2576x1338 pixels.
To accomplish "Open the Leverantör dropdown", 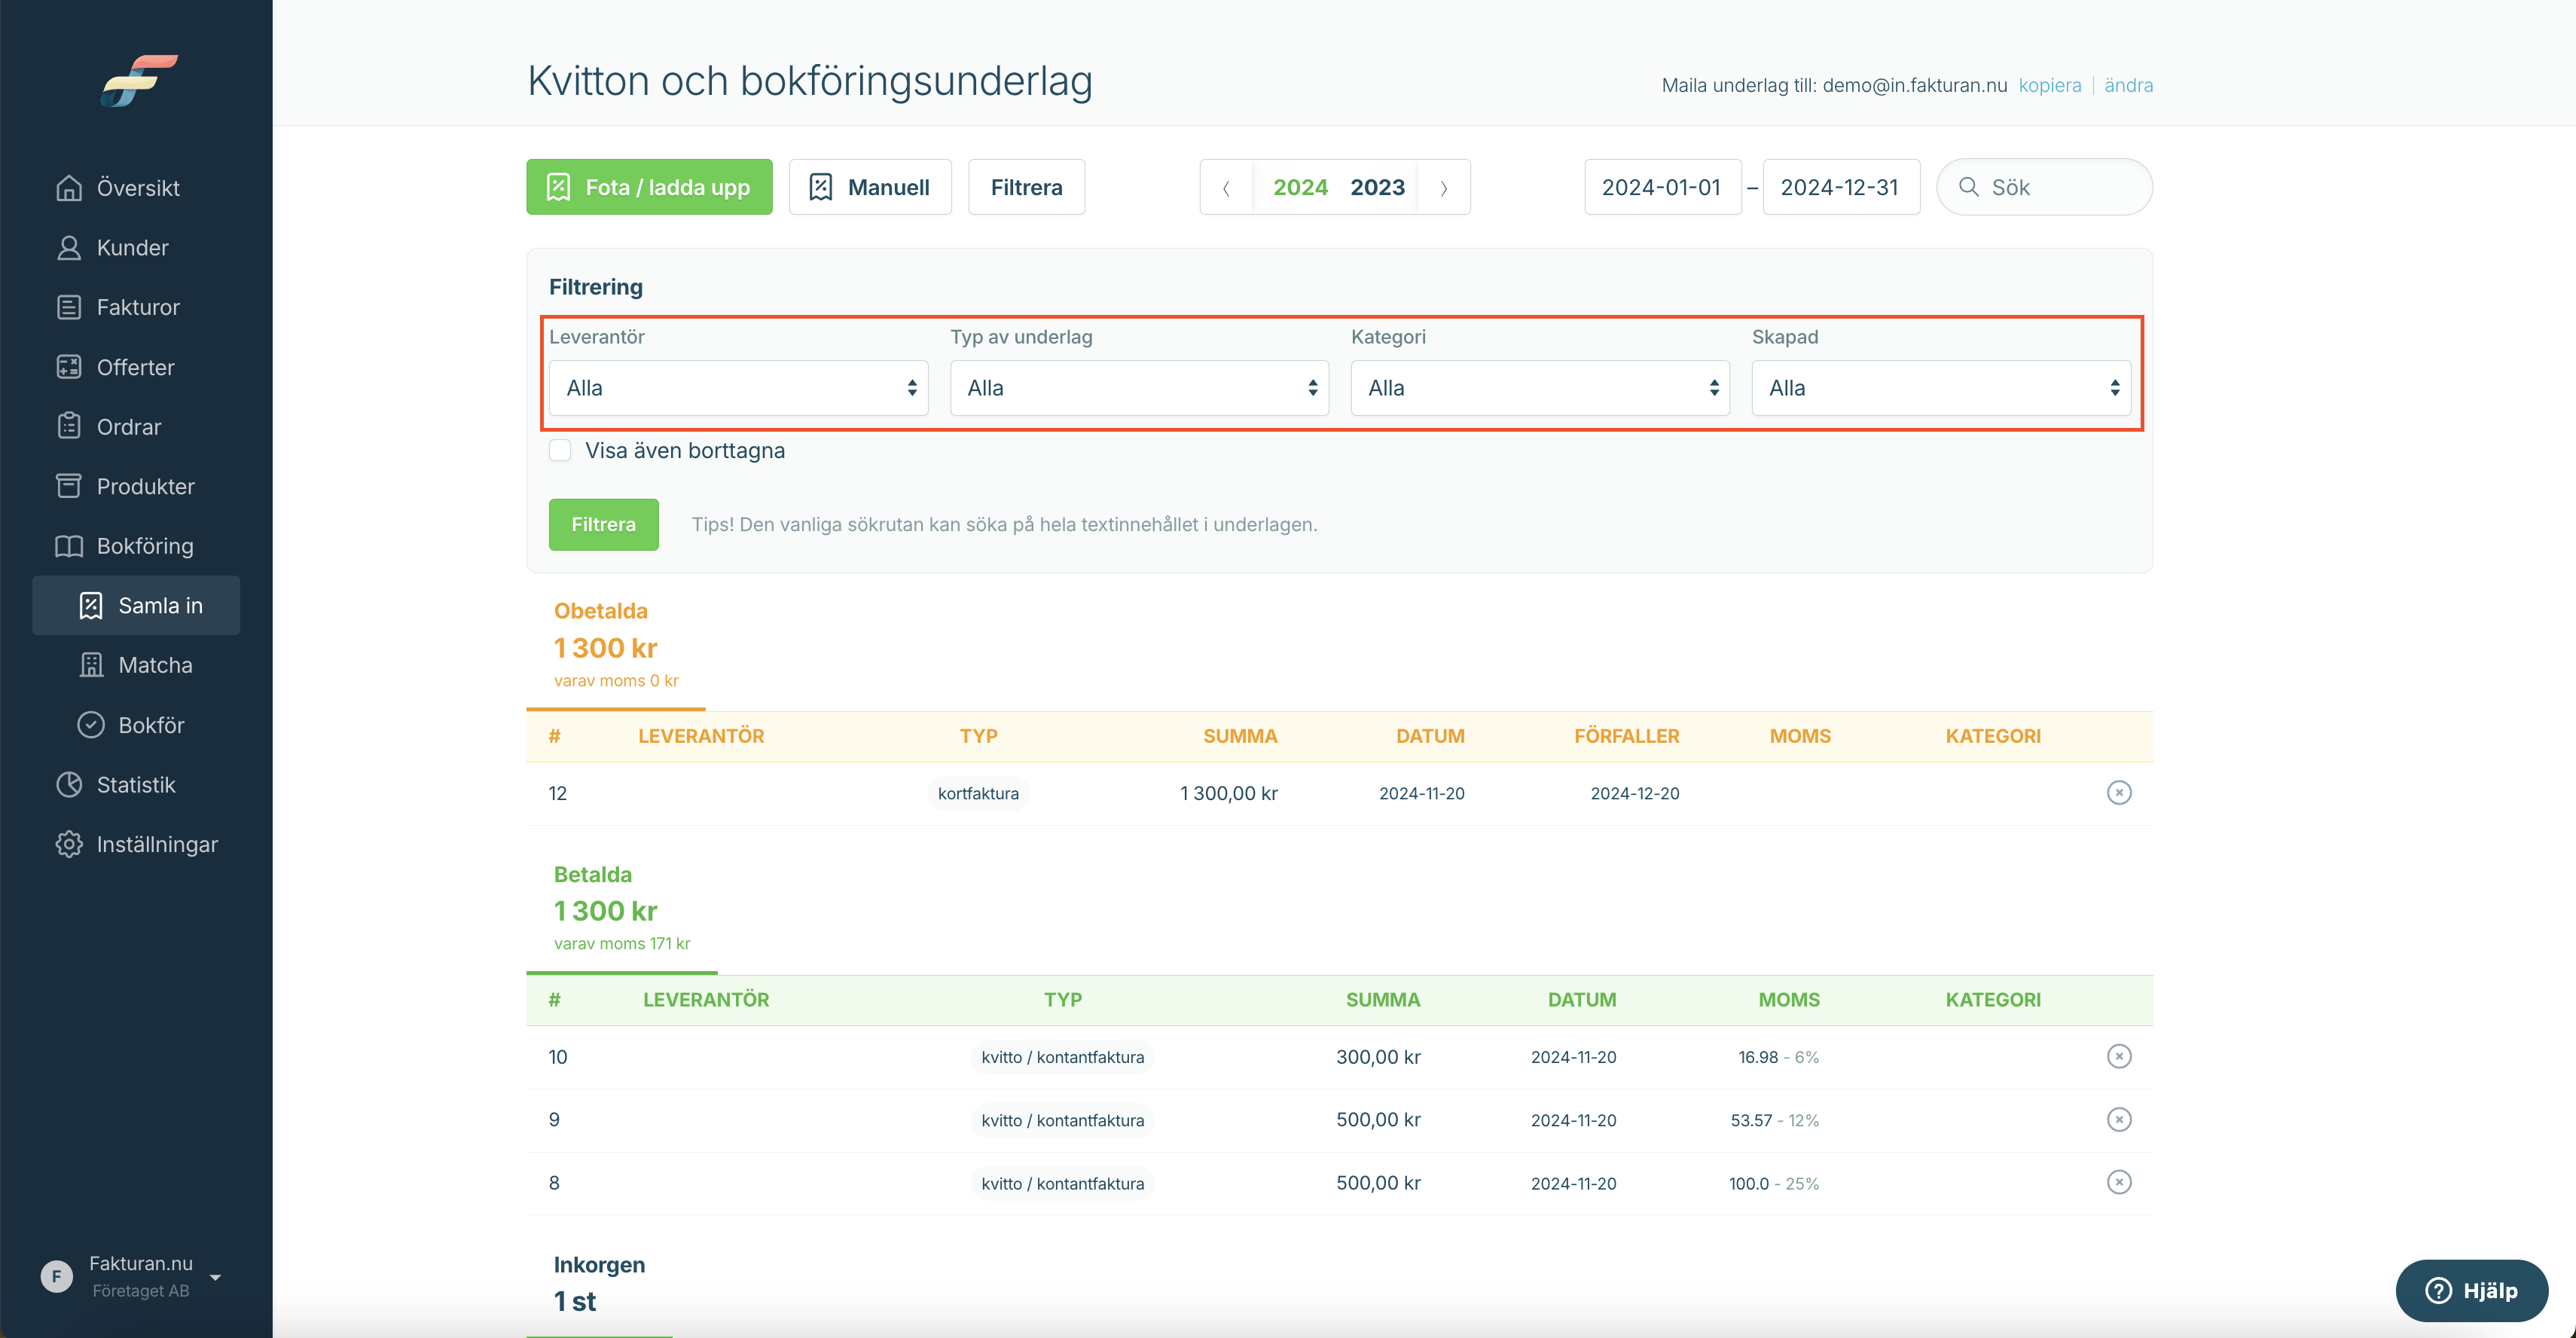I will [738, 388].
